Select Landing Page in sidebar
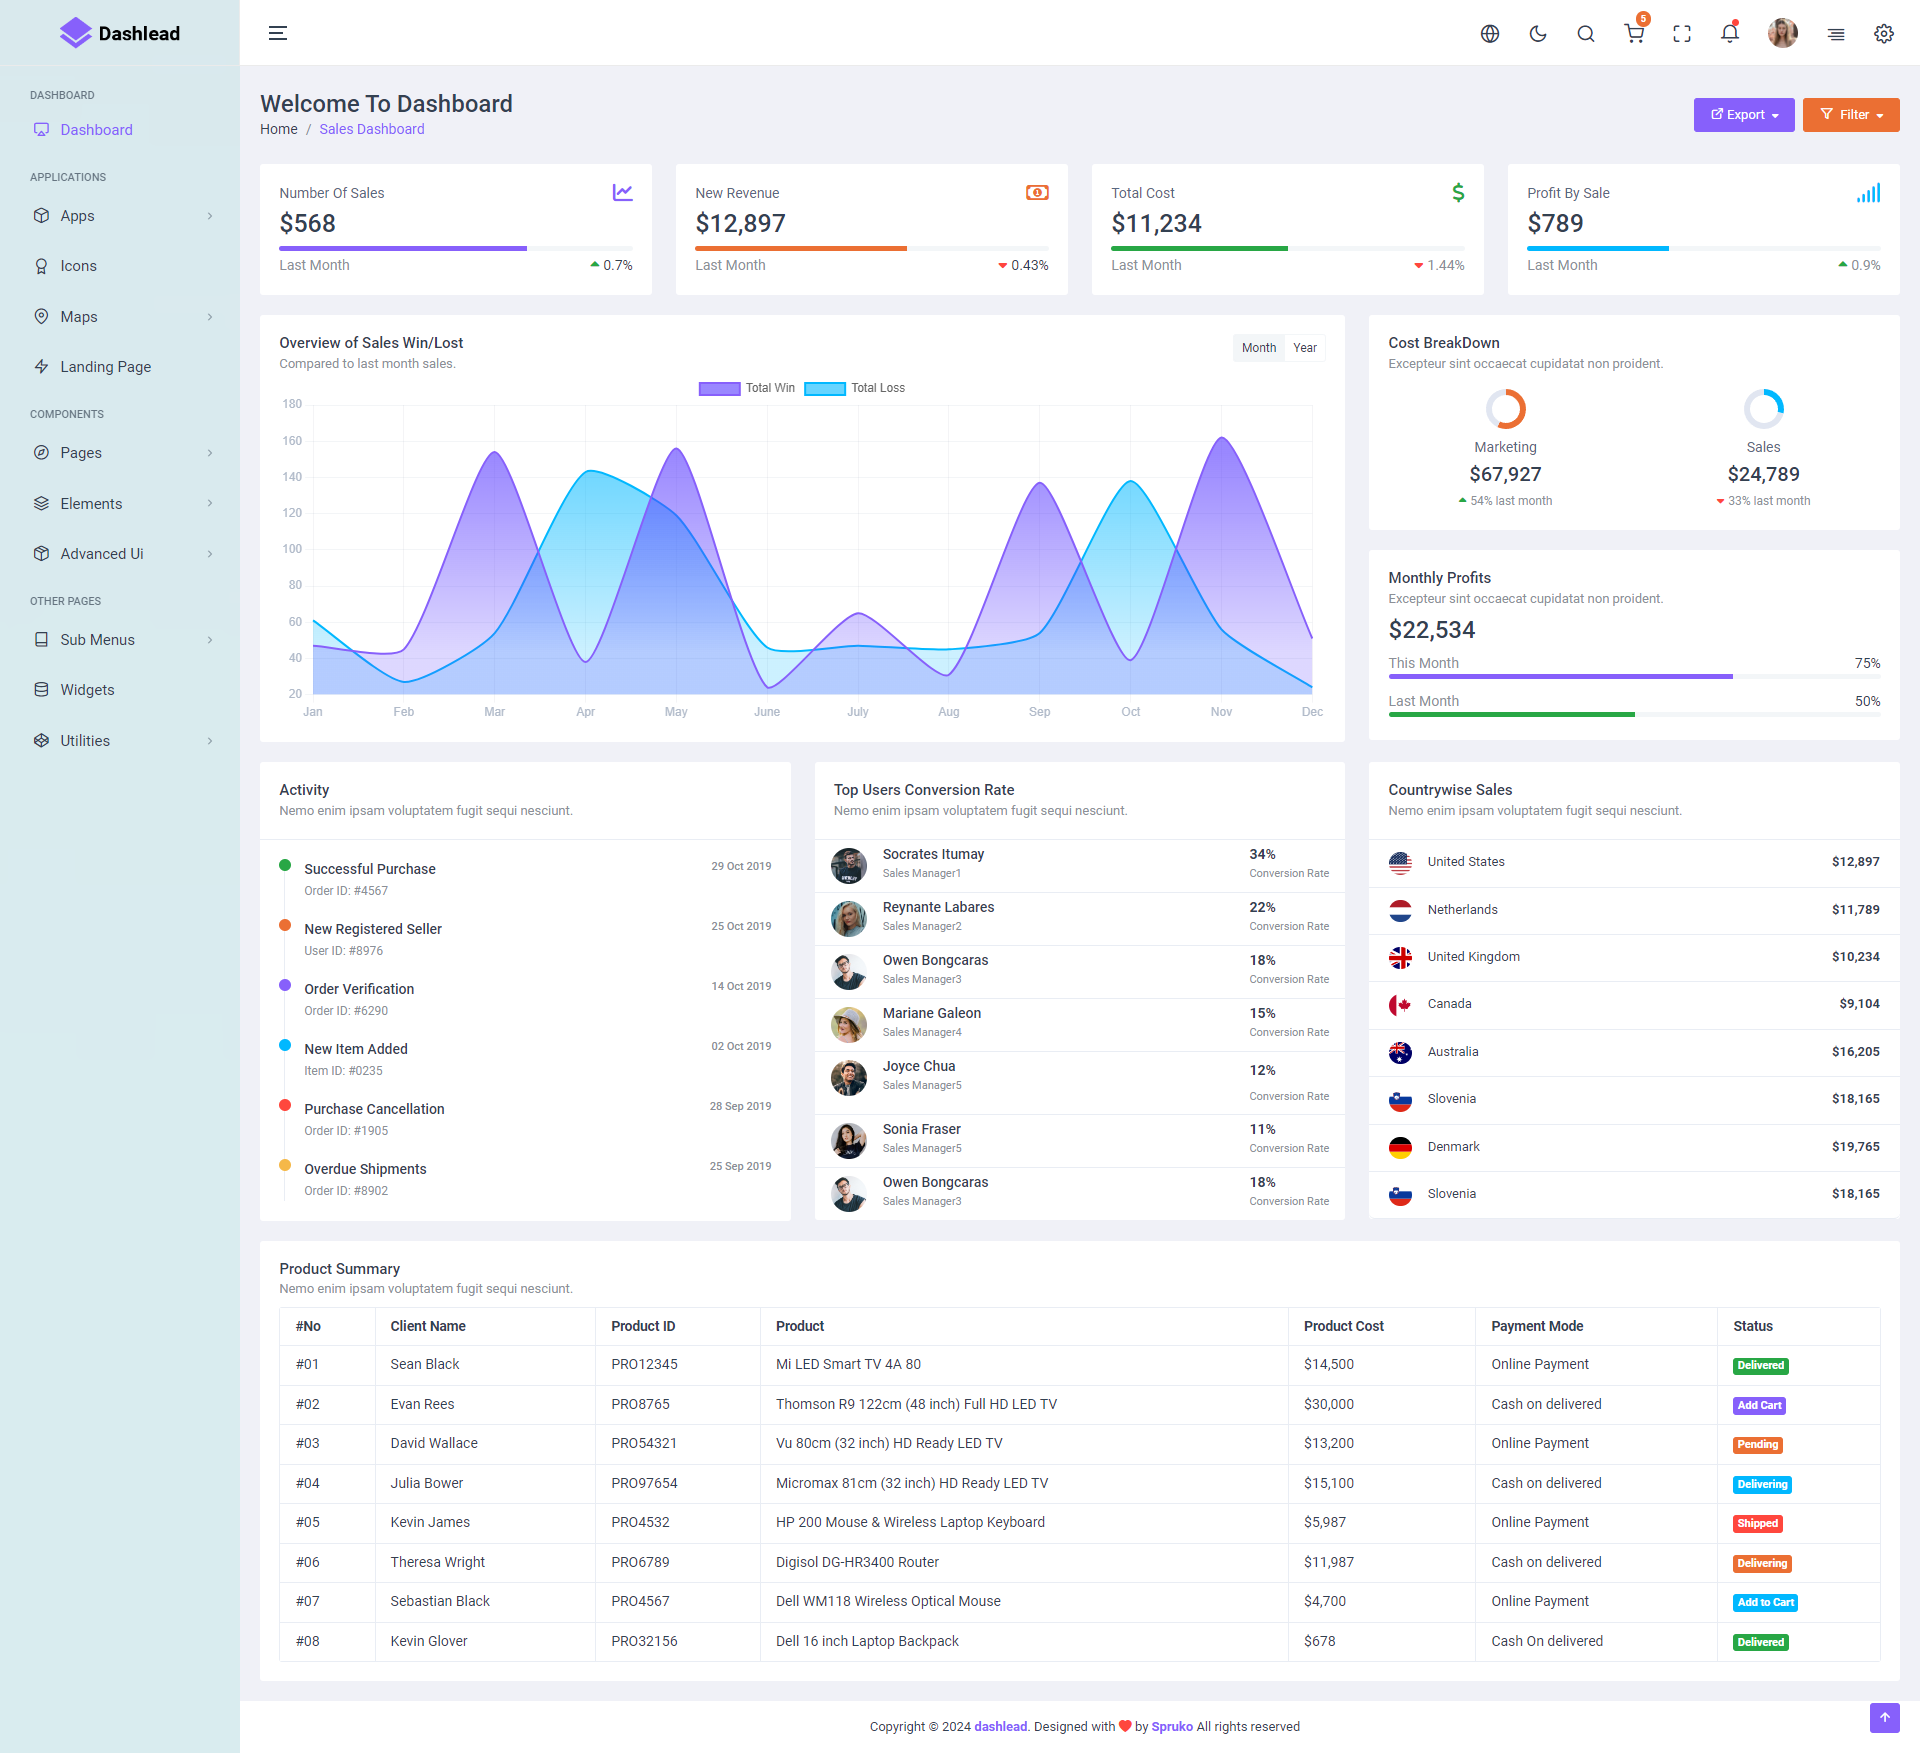Screen dimensions: 1920x1753 pos(105,367)
